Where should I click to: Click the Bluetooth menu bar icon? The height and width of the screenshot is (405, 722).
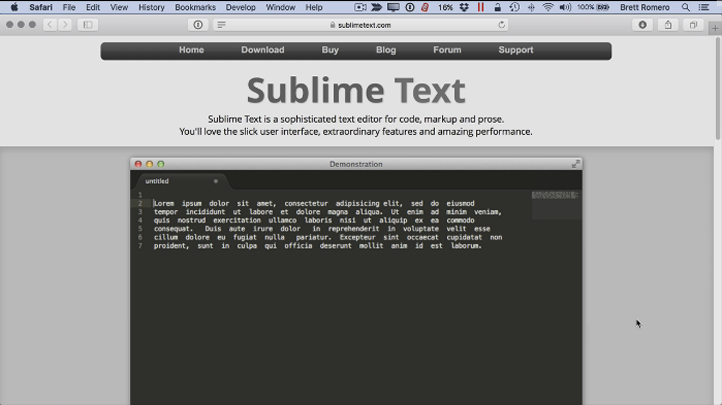[531, 7]
